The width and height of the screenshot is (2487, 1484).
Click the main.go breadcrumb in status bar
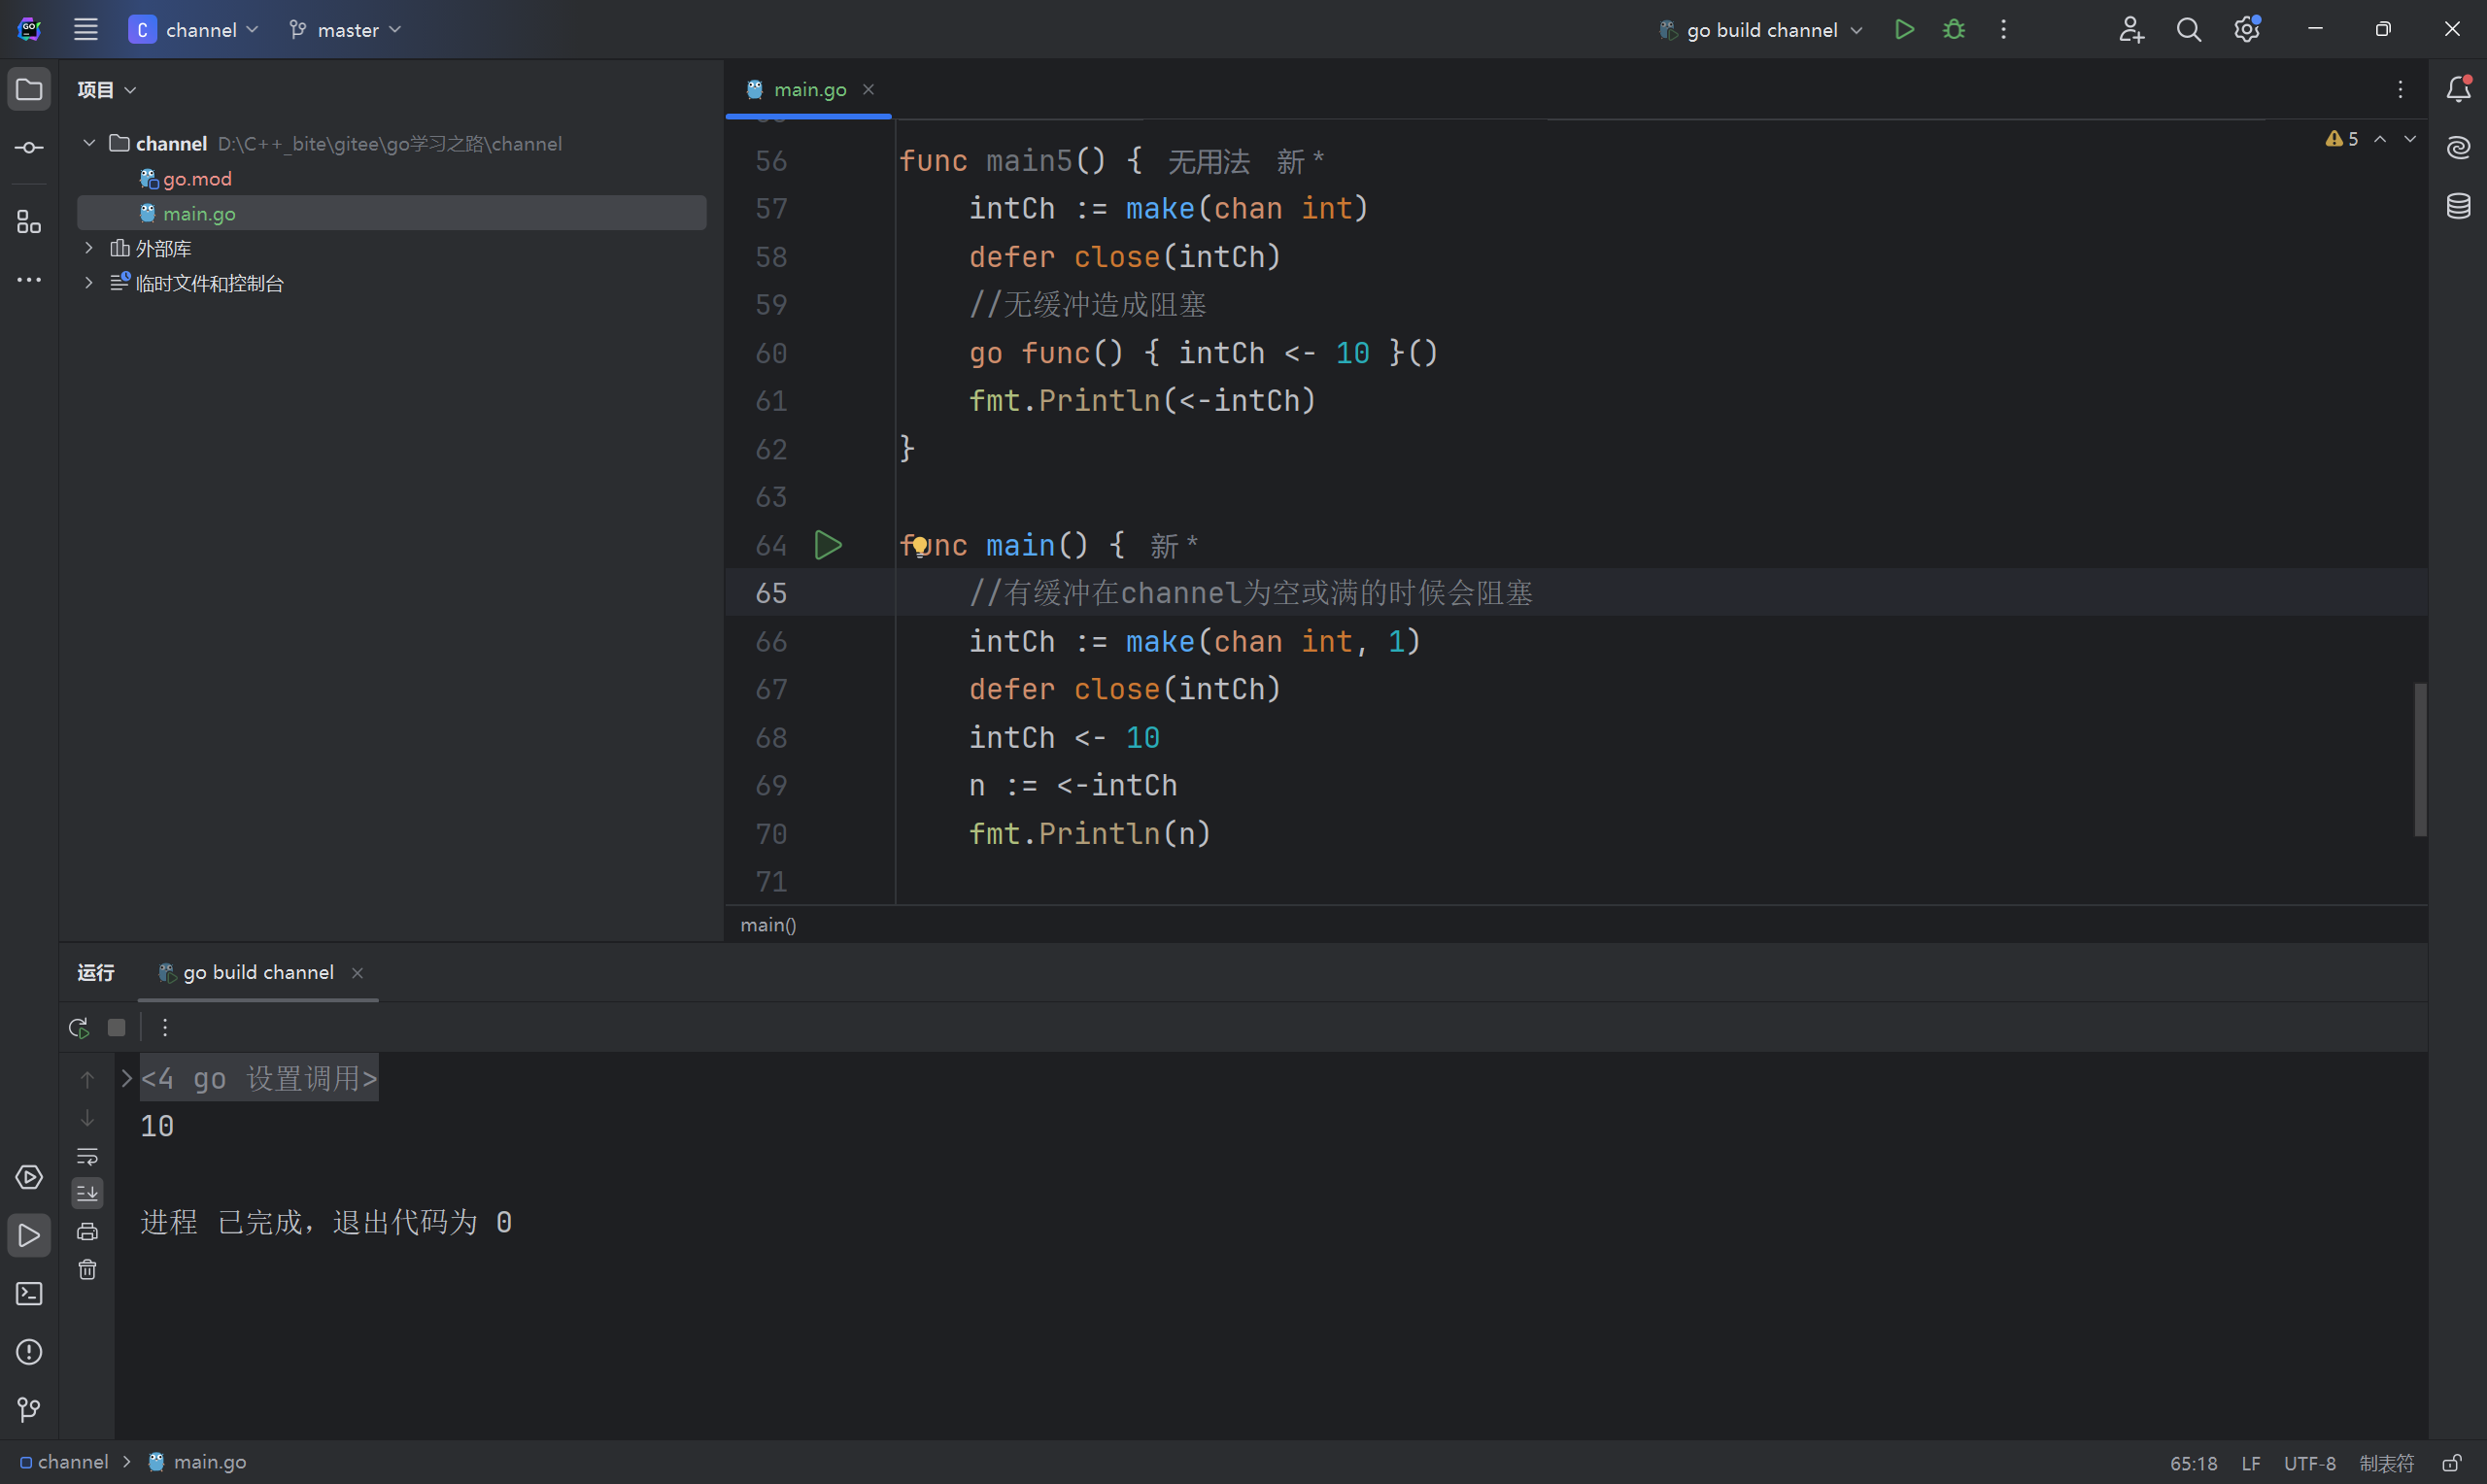click(197, 1462)
